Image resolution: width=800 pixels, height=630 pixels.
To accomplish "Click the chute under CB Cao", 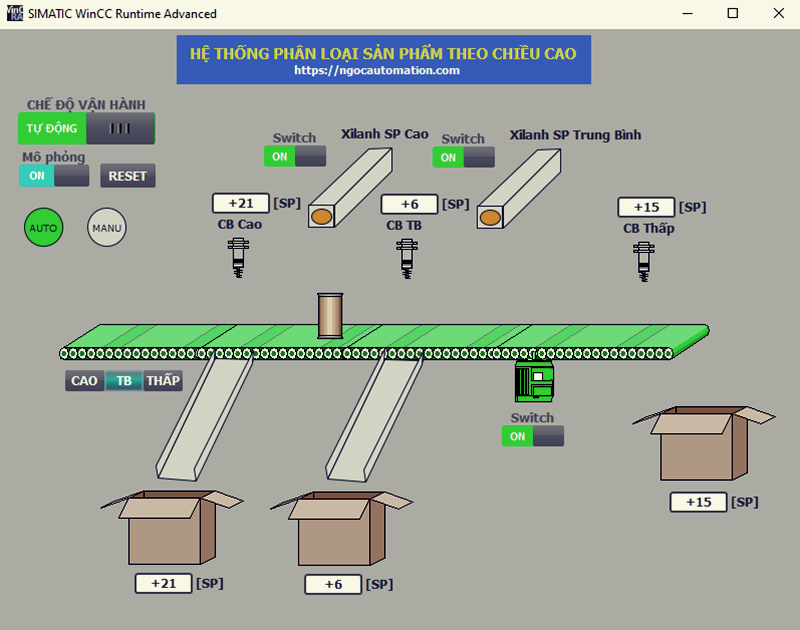I will [205, 417].
